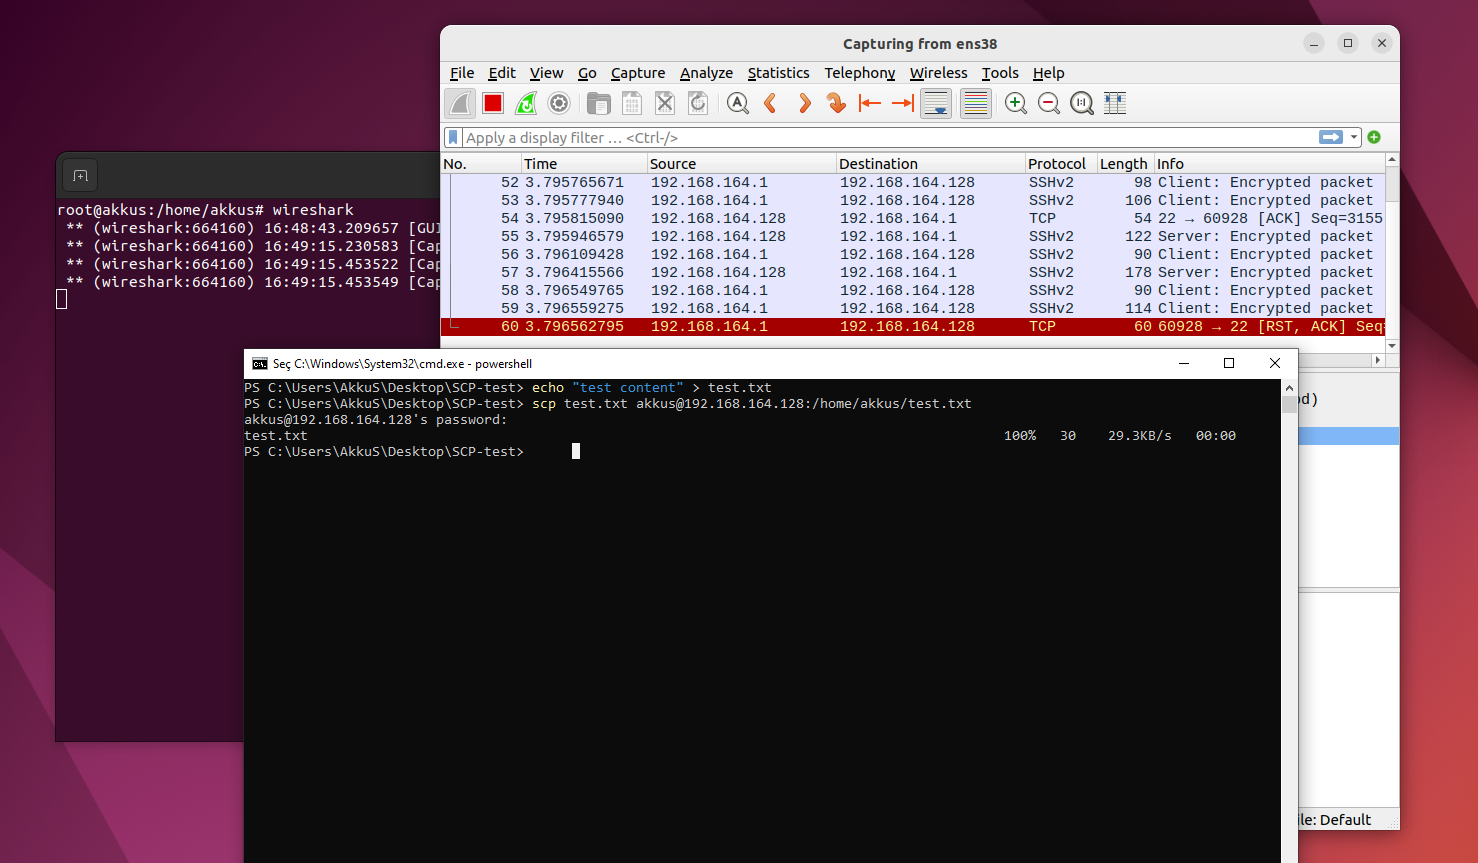
Task: Open new tab button in Ubuntu terminal
Action: [80, 176]
